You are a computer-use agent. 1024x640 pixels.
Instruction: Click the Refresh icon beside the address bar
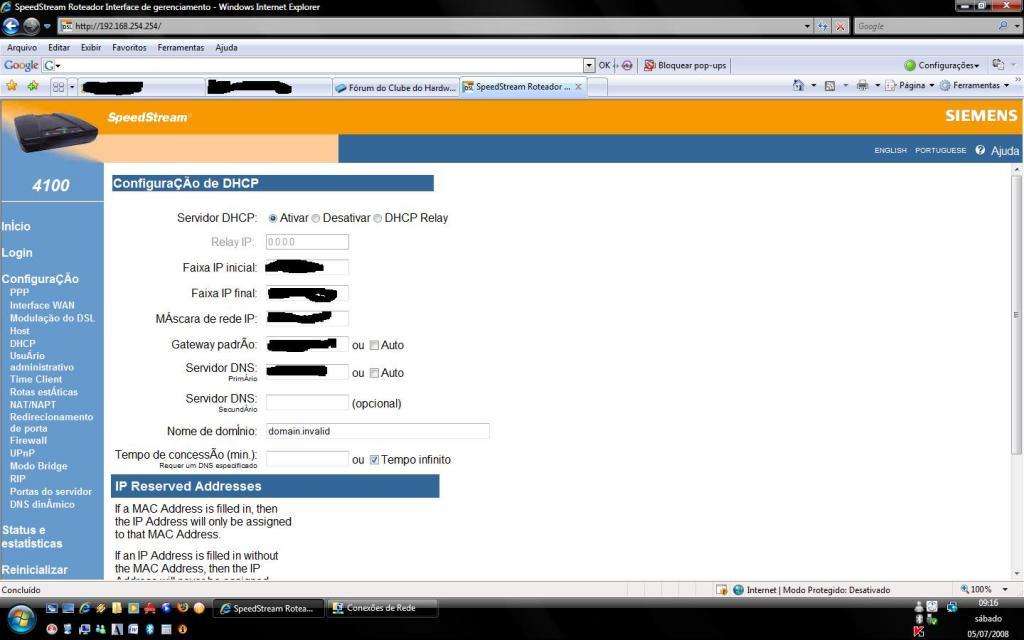pyautogui.click(x=823, y=26)
